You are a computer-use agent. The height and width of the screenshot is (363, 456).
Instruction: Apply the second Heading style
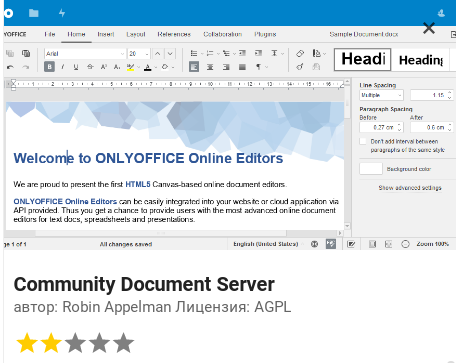pos(421,60)
